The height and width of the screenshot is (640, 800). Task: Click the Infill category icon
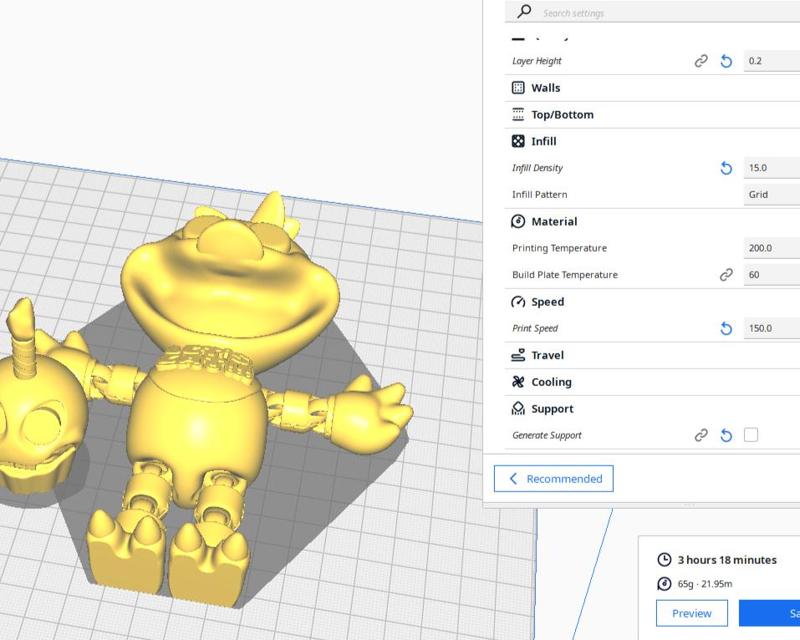tap(518, 141)
